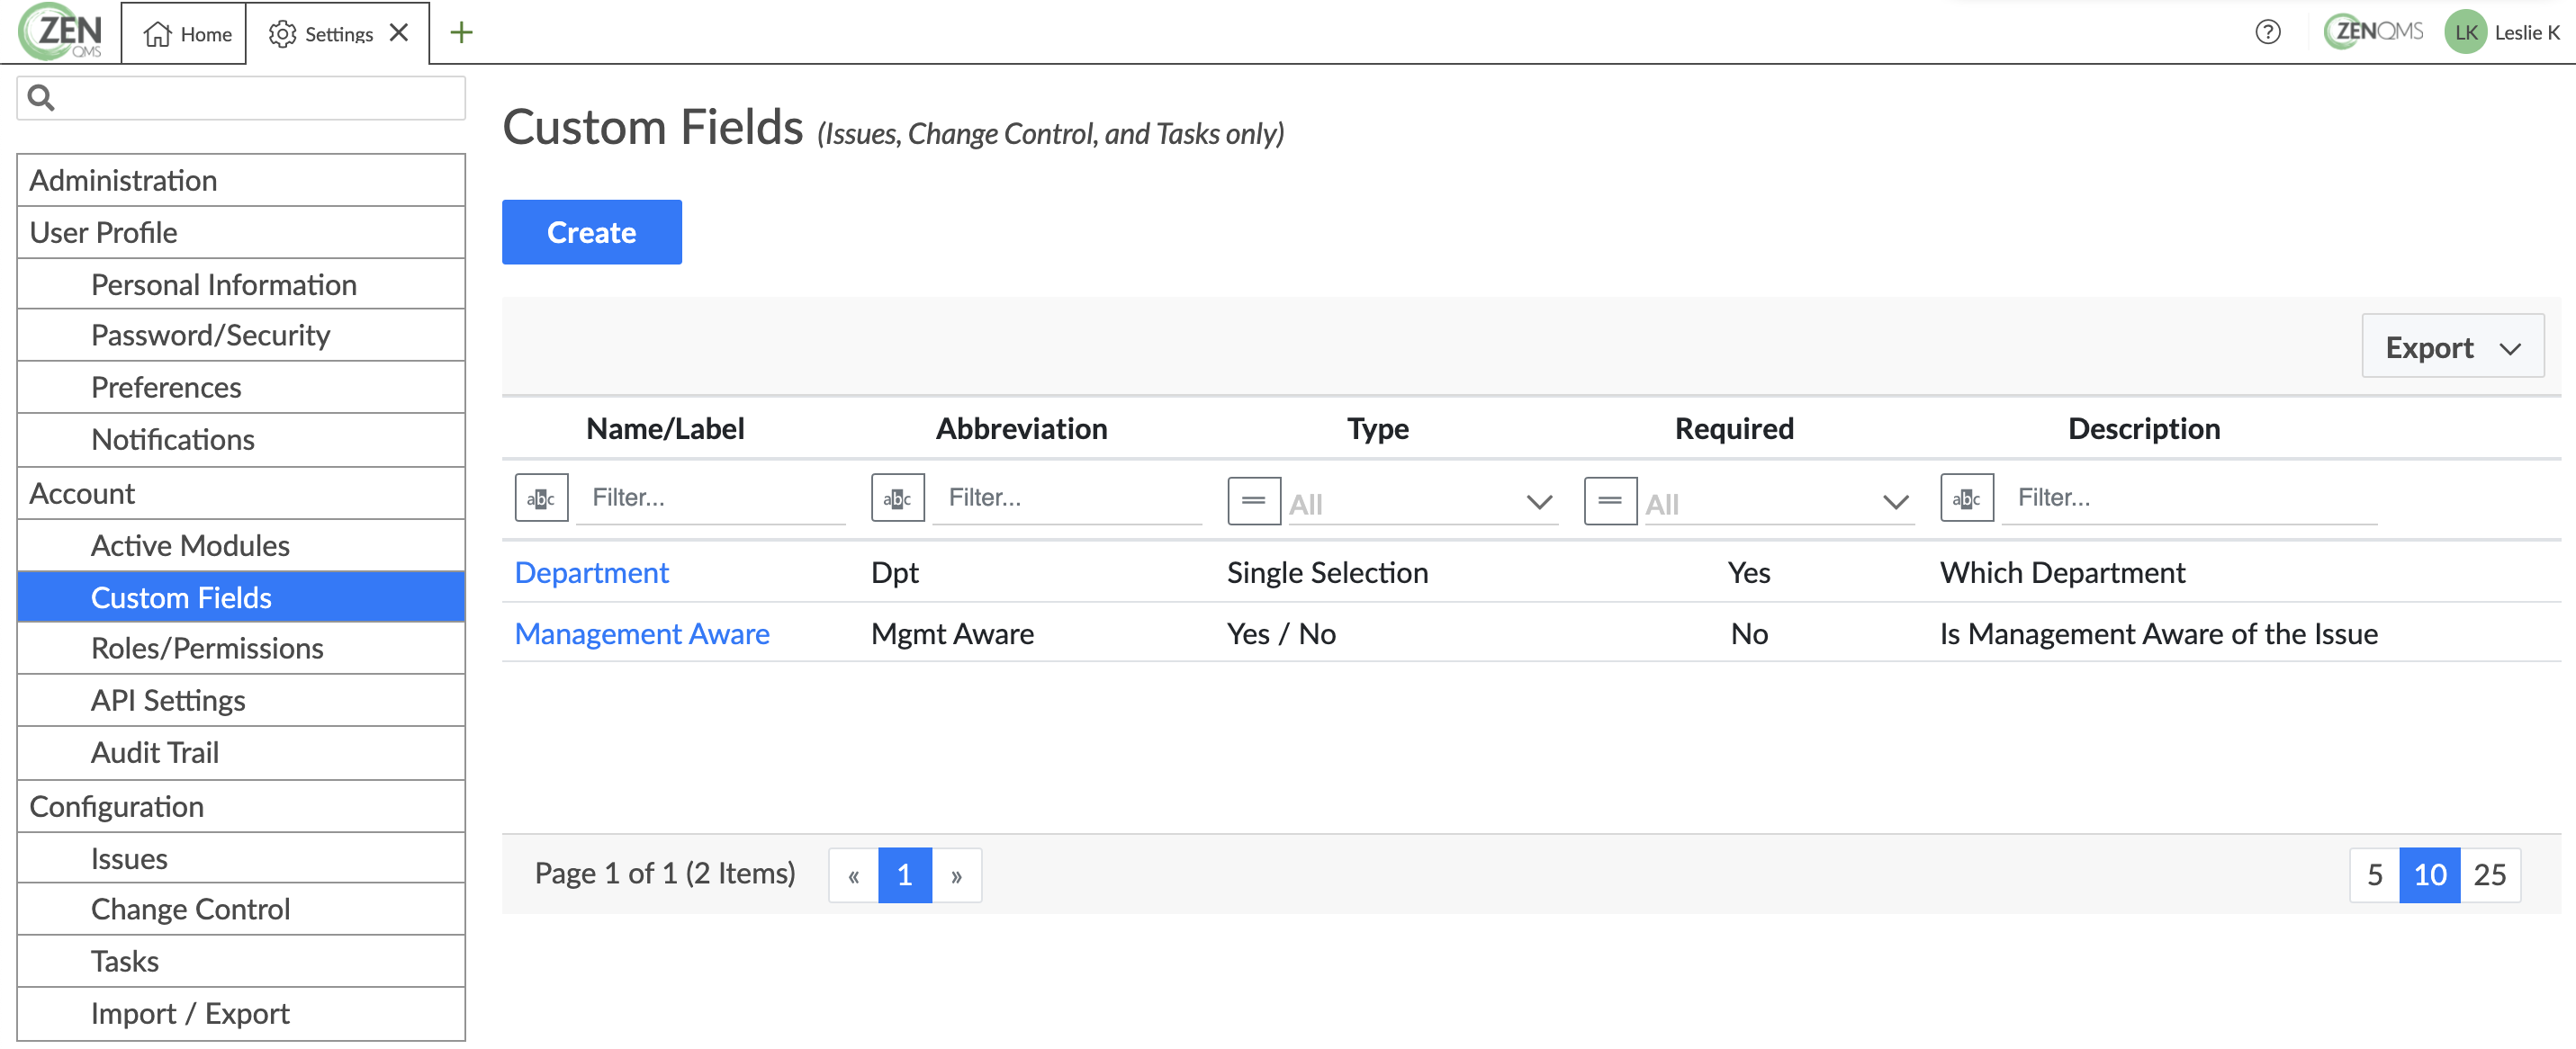Select User Profile section in sidebar
Image resolution: width=2576 pixels, height=1049 pixels.
pyautogui.click(x=241, y=232)
